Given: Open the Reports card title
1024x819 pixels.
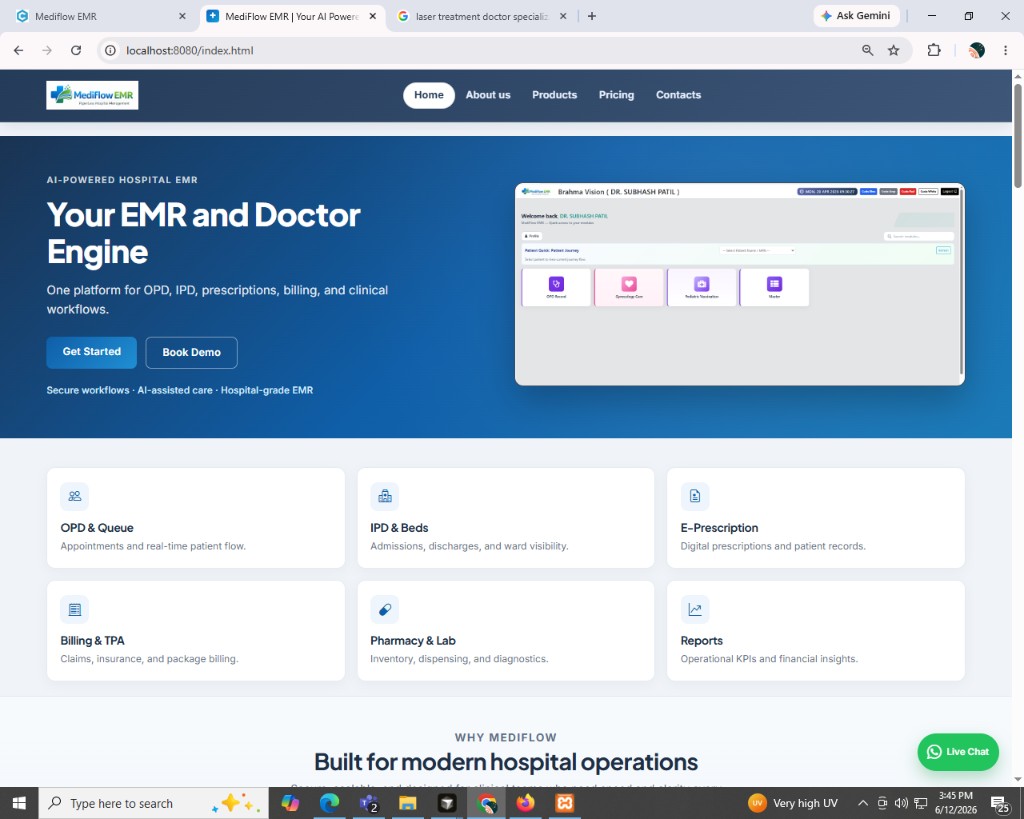Looking at the screenshot, I should [x=701, y=641].
